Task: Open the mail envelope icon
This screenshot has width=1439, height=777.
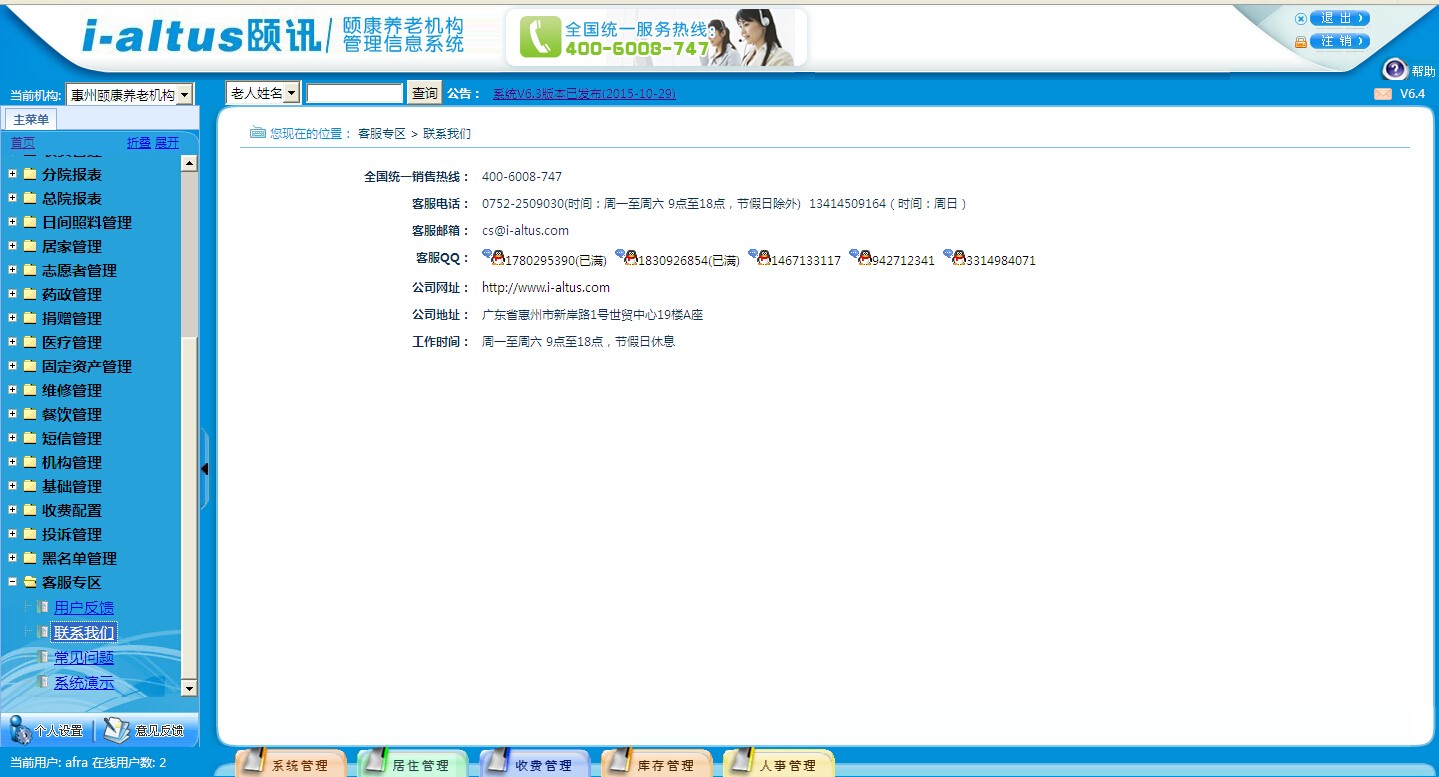Action: coord(1383,94)
